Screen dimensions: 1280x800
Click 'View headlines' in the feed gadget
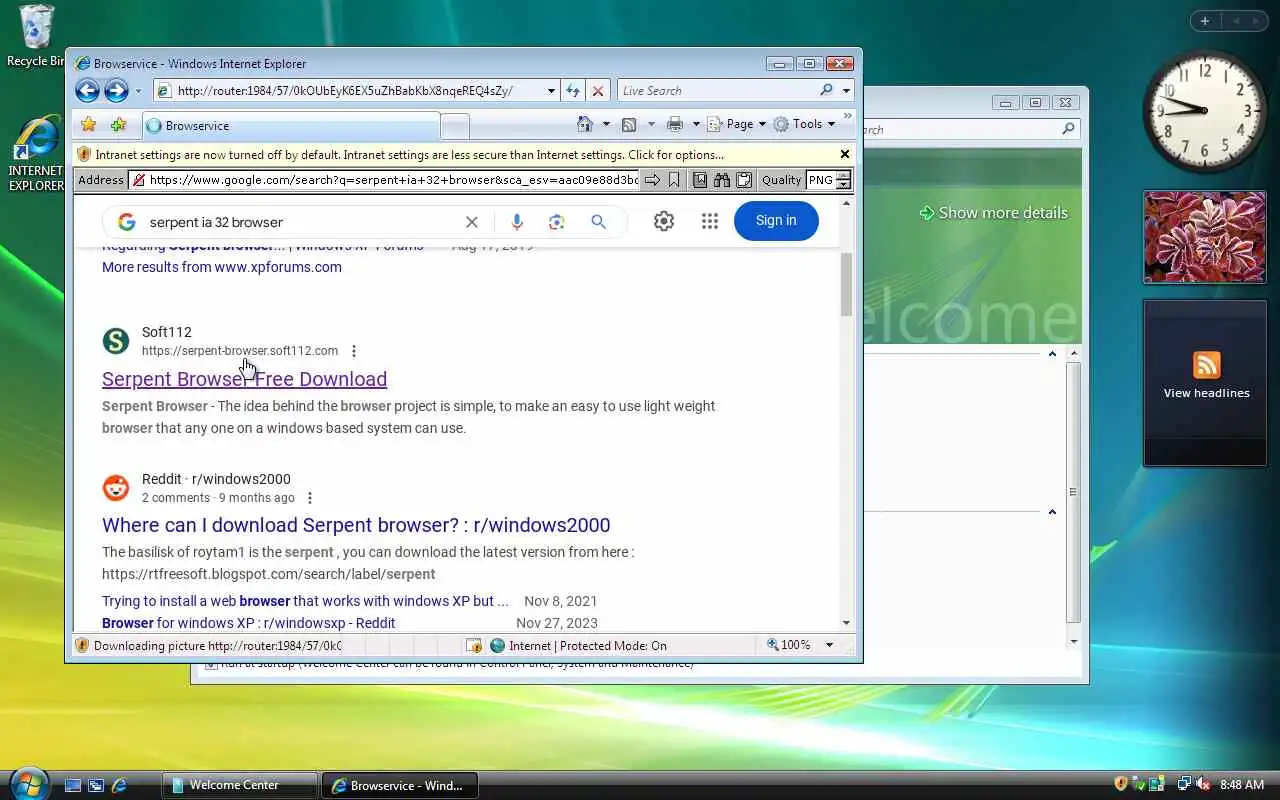click(x=1206, y=393)
